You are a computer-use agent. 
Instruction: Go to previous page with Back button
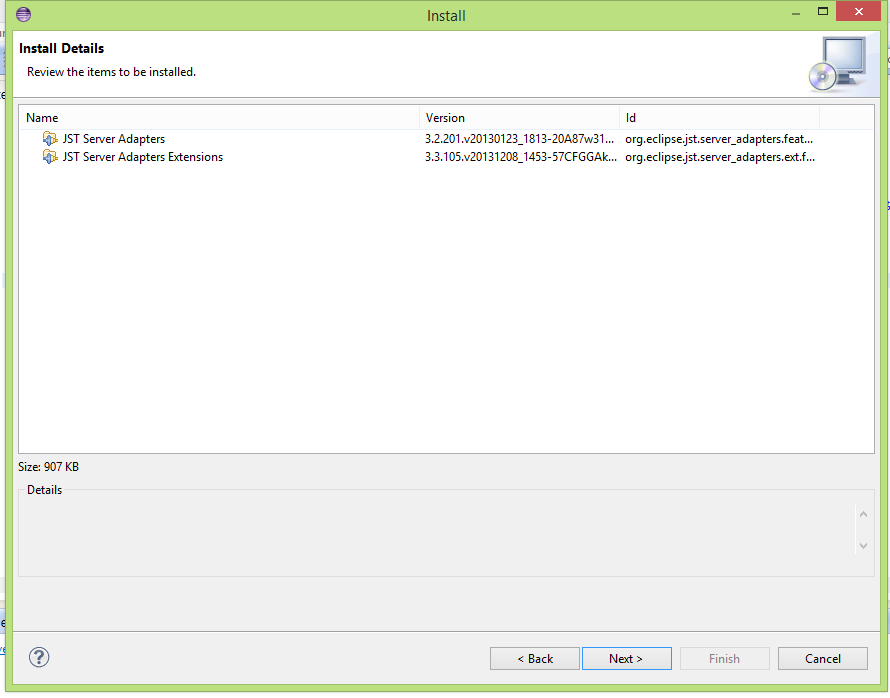click(535, 659)
